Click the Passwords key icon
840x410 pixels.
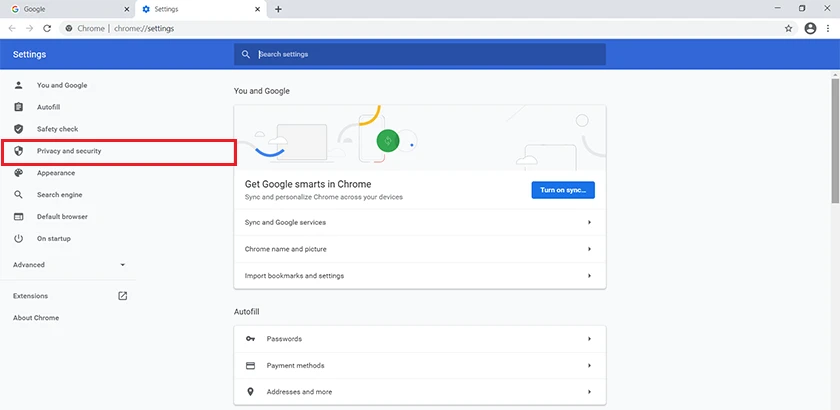(250, 339)
